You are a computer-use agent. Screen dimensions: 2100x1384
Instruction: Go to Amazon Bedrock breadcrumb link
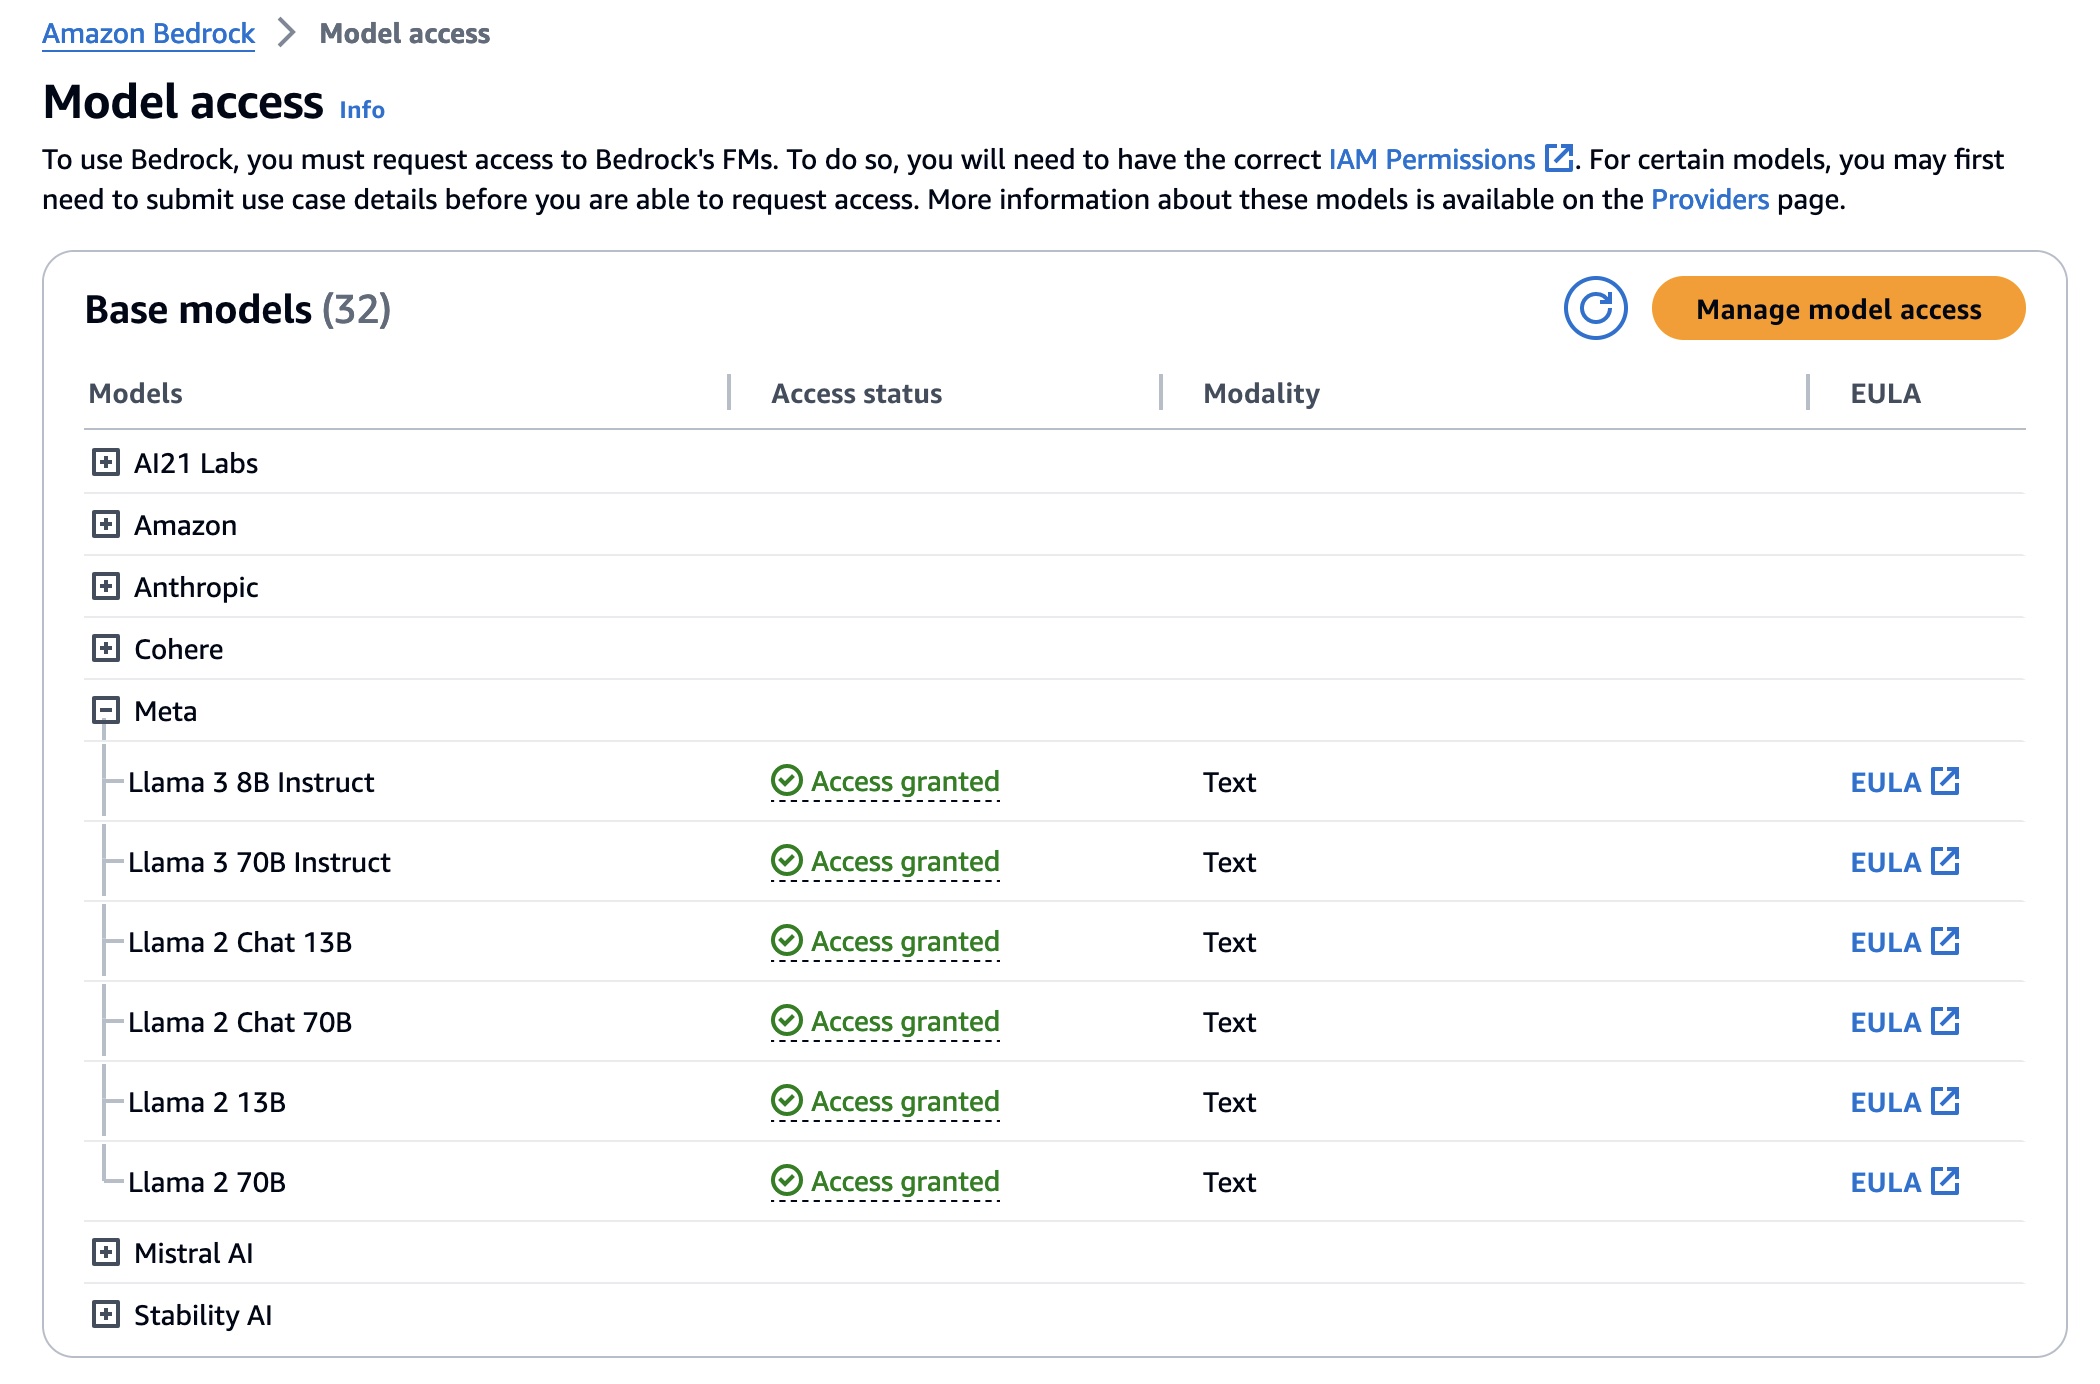tap(148, 33)
